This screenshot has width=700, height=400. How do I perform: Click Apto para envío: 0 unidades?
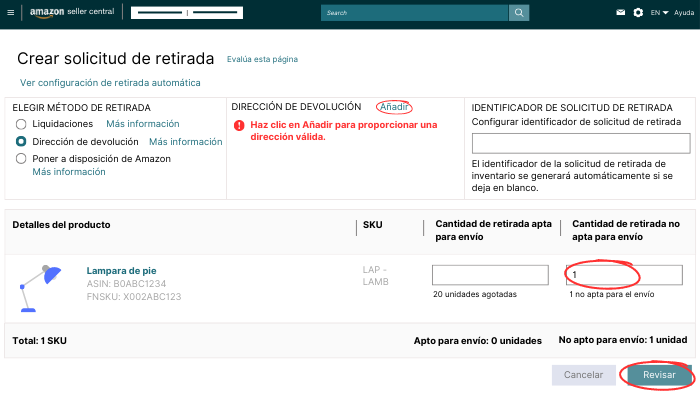[478, 341]
